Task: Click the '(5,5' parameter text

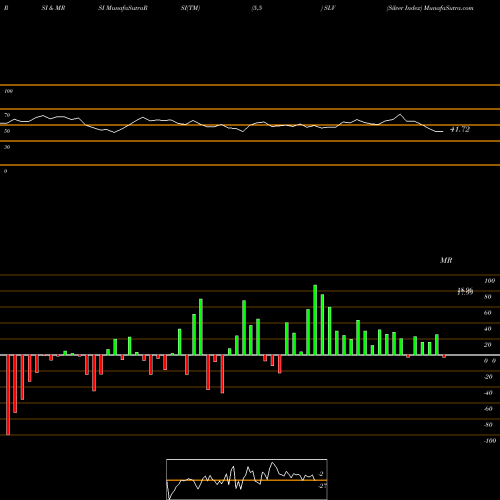Action: pyautogui.click(x=257, y=8)
